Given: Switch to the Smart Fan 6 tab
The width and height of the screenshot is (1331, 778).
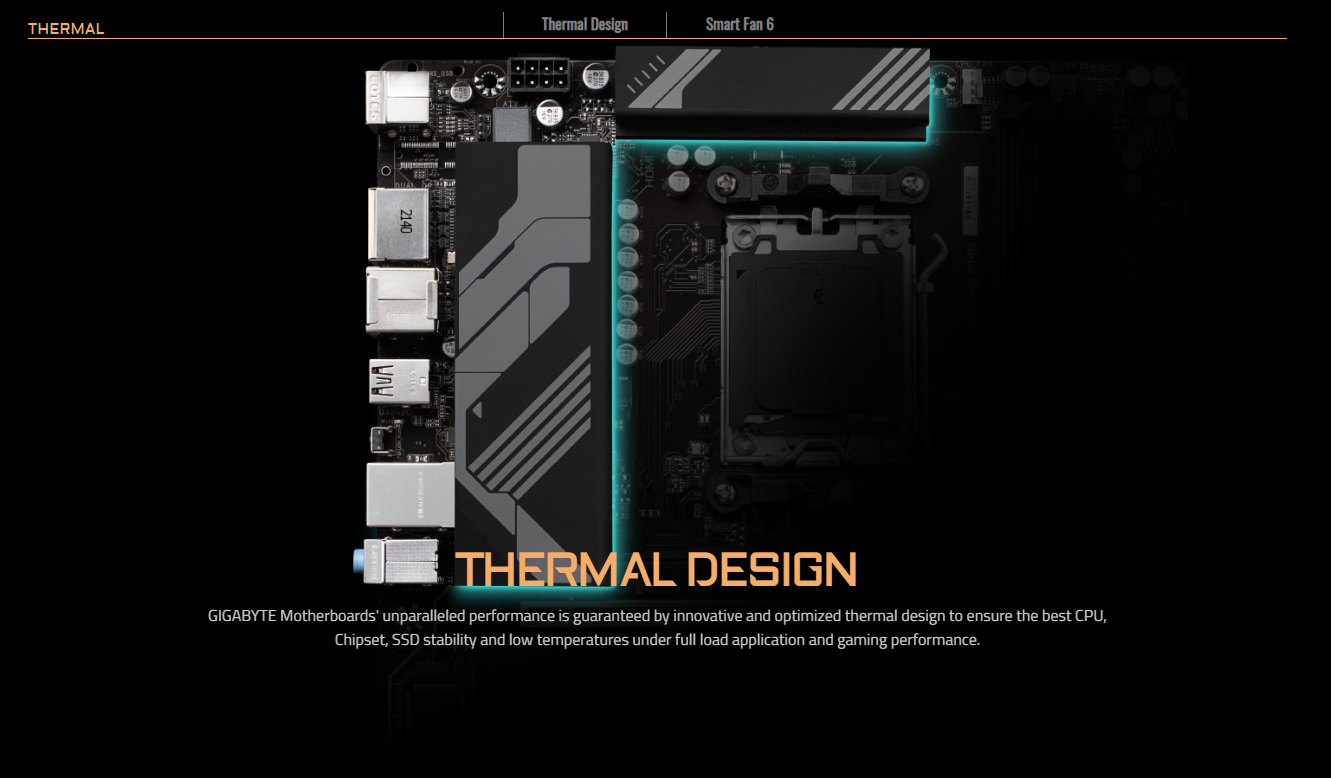Looking at the screenshot, I should click(739, 24).
